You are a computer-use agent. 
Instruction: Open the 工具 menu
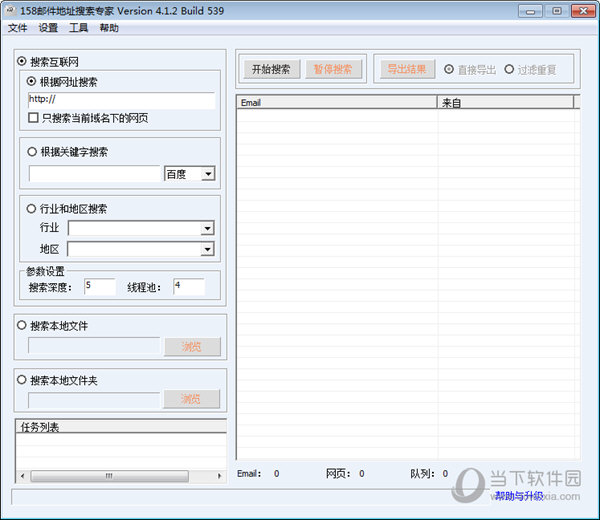coord(79,28)
